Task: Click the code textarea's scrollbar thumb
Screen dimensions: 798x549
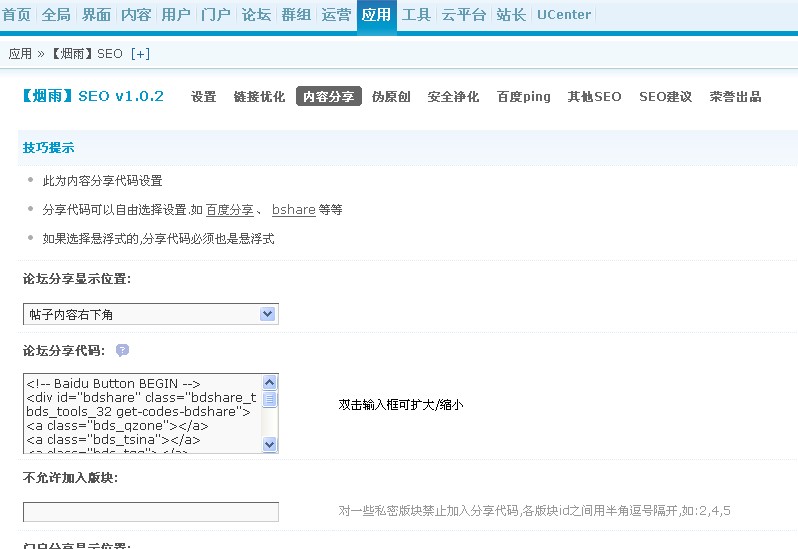Action: pos(269,399)
